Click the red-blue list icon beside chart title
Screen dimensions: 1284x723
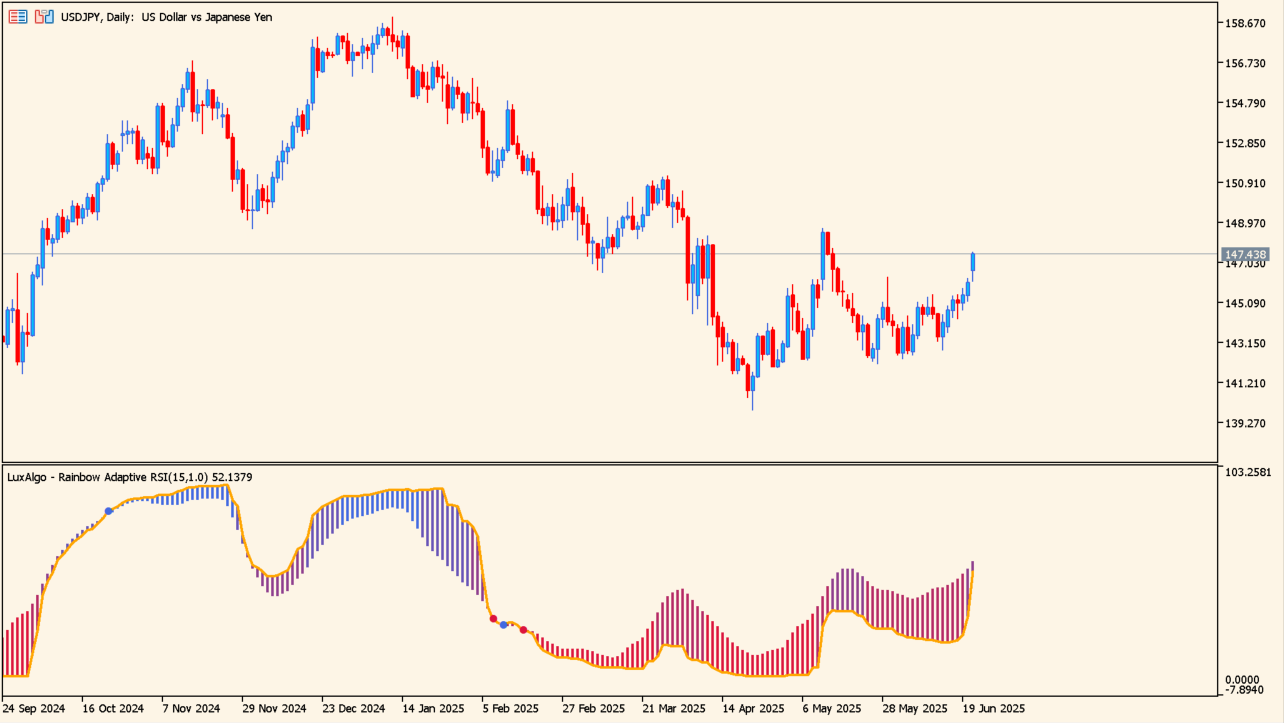(x=18, y=17)
